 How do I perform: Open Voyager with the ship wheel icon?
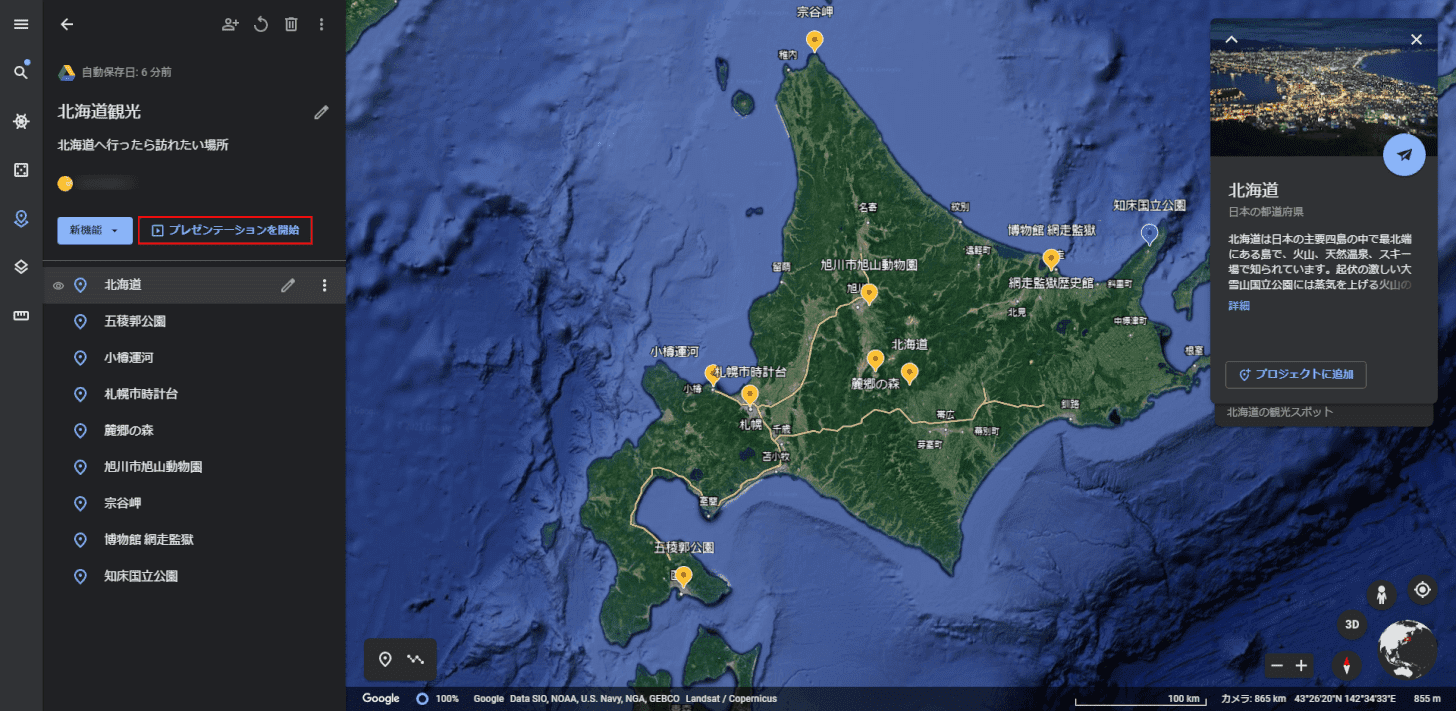tap(21, 121)
